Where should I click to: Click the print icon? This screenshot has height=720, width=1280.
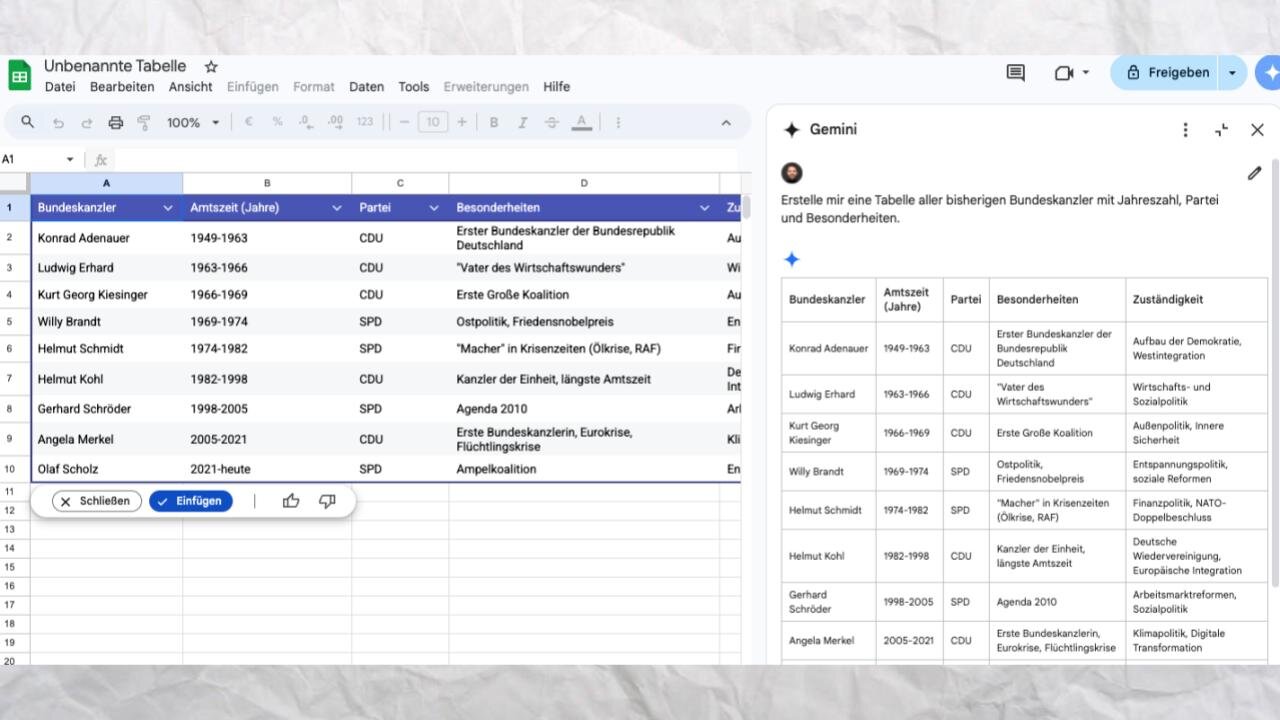(x=115, y=122)
